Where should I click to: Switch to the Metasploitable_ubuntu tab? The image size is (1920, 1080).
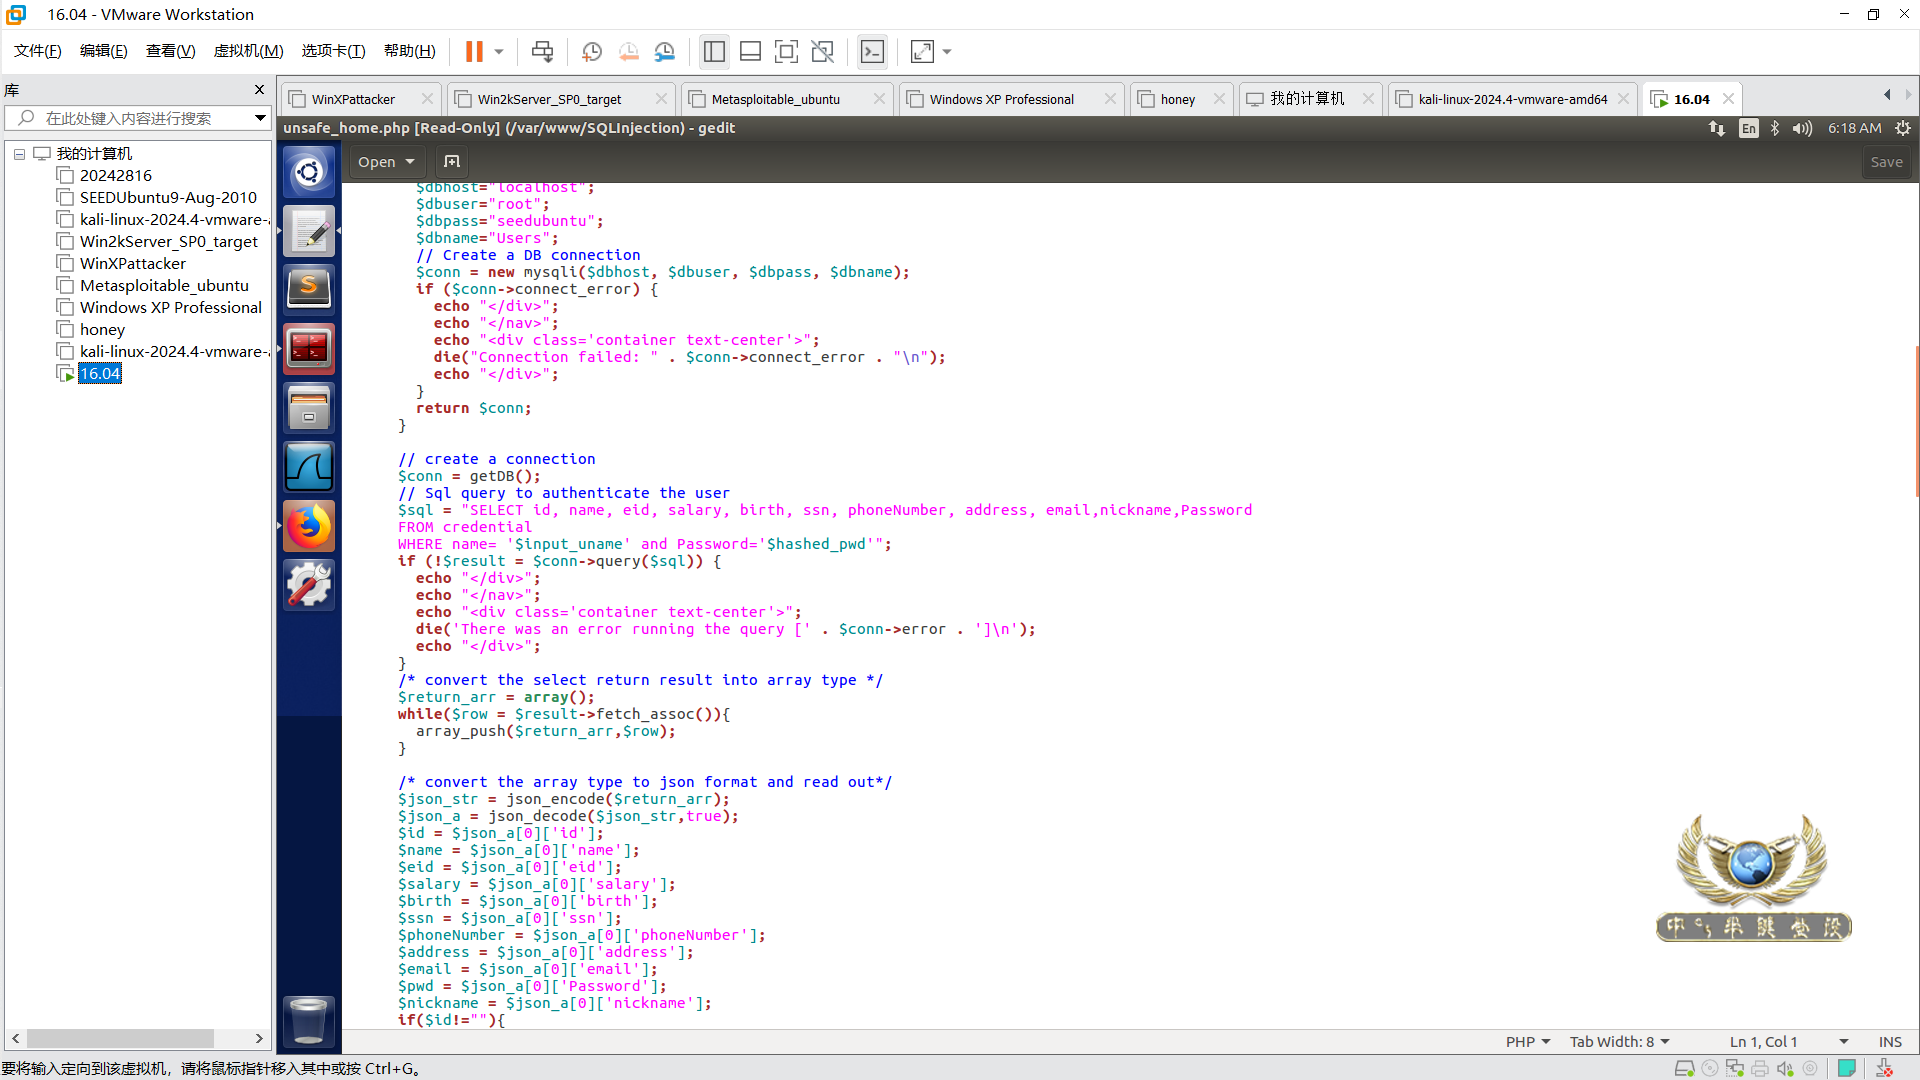776,99
